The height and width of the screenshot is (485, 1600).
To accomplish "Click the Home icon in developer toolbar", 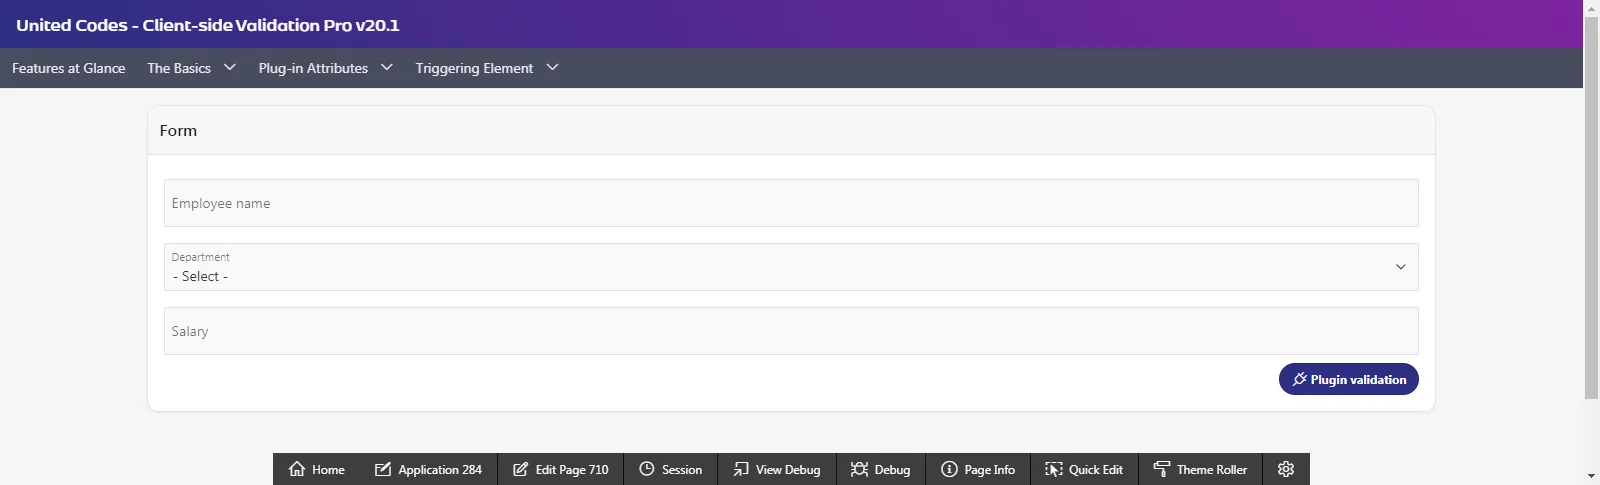I will (x=297, y=469).
